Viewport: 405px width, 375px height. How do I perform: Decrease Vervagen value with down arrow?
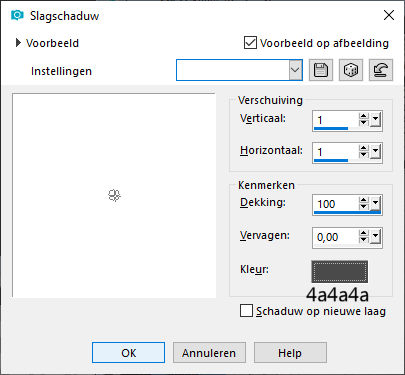[x=364, y=240]
